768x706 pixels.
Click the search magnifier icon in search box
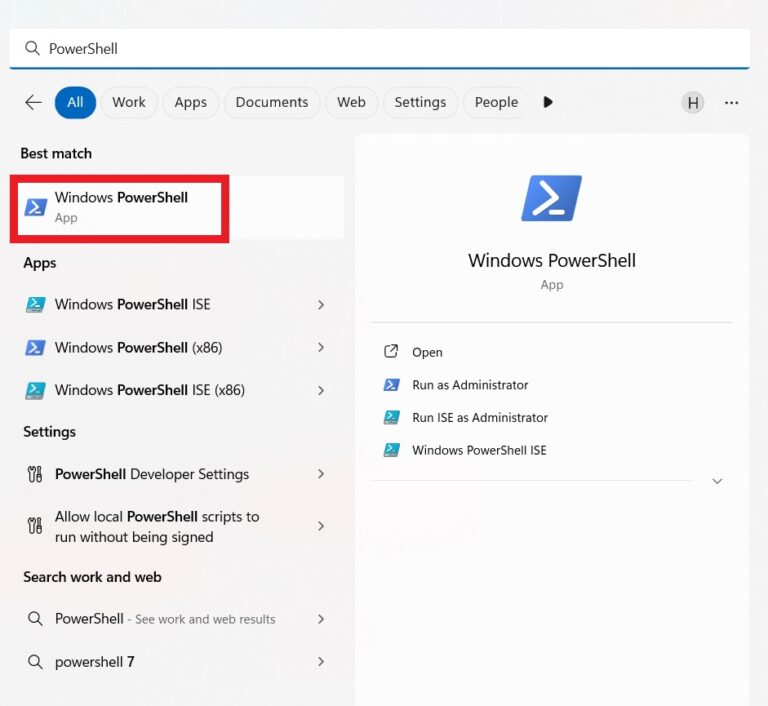tap(32, 48)
